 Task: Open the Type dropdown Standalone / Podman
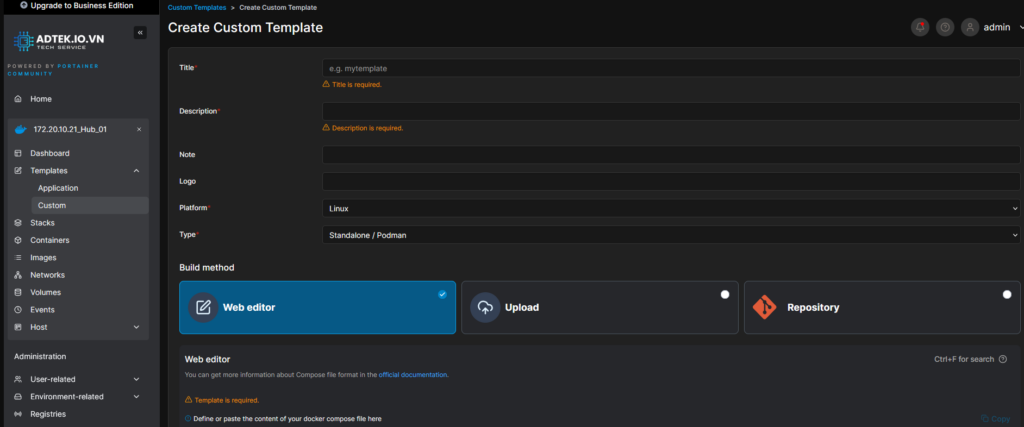670,235
